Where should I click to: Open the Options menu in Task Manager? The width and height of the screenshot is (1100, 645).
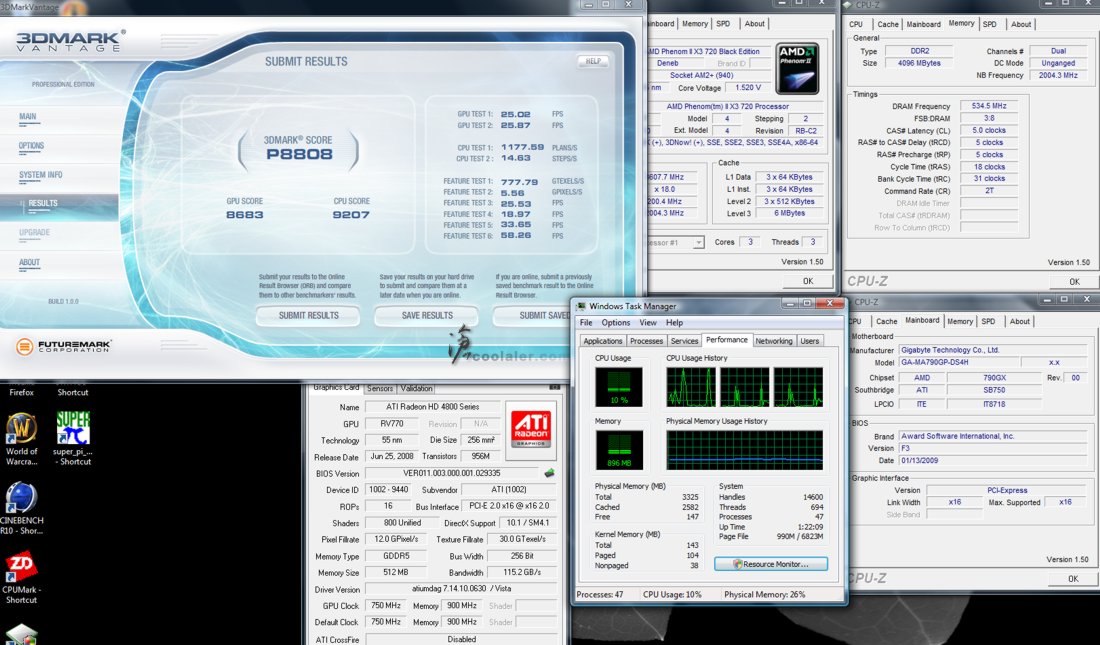point(615,323)
